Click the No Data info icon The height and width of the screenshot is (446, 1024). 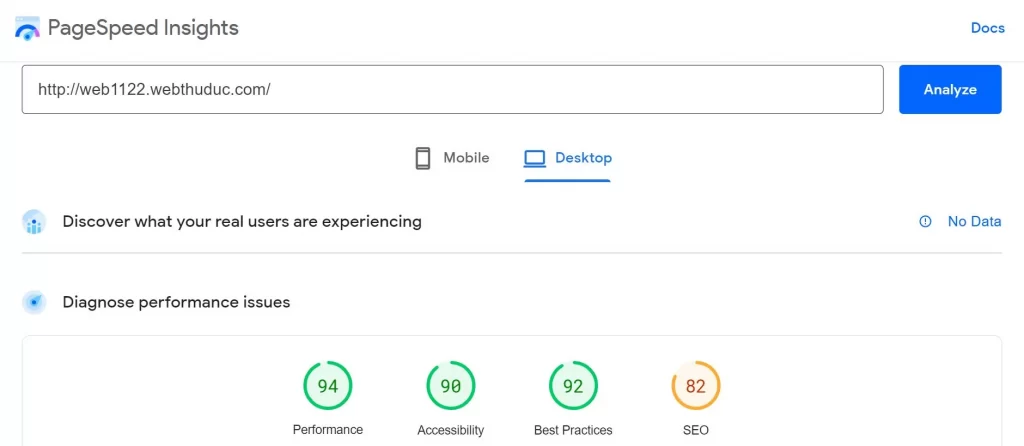925,222
